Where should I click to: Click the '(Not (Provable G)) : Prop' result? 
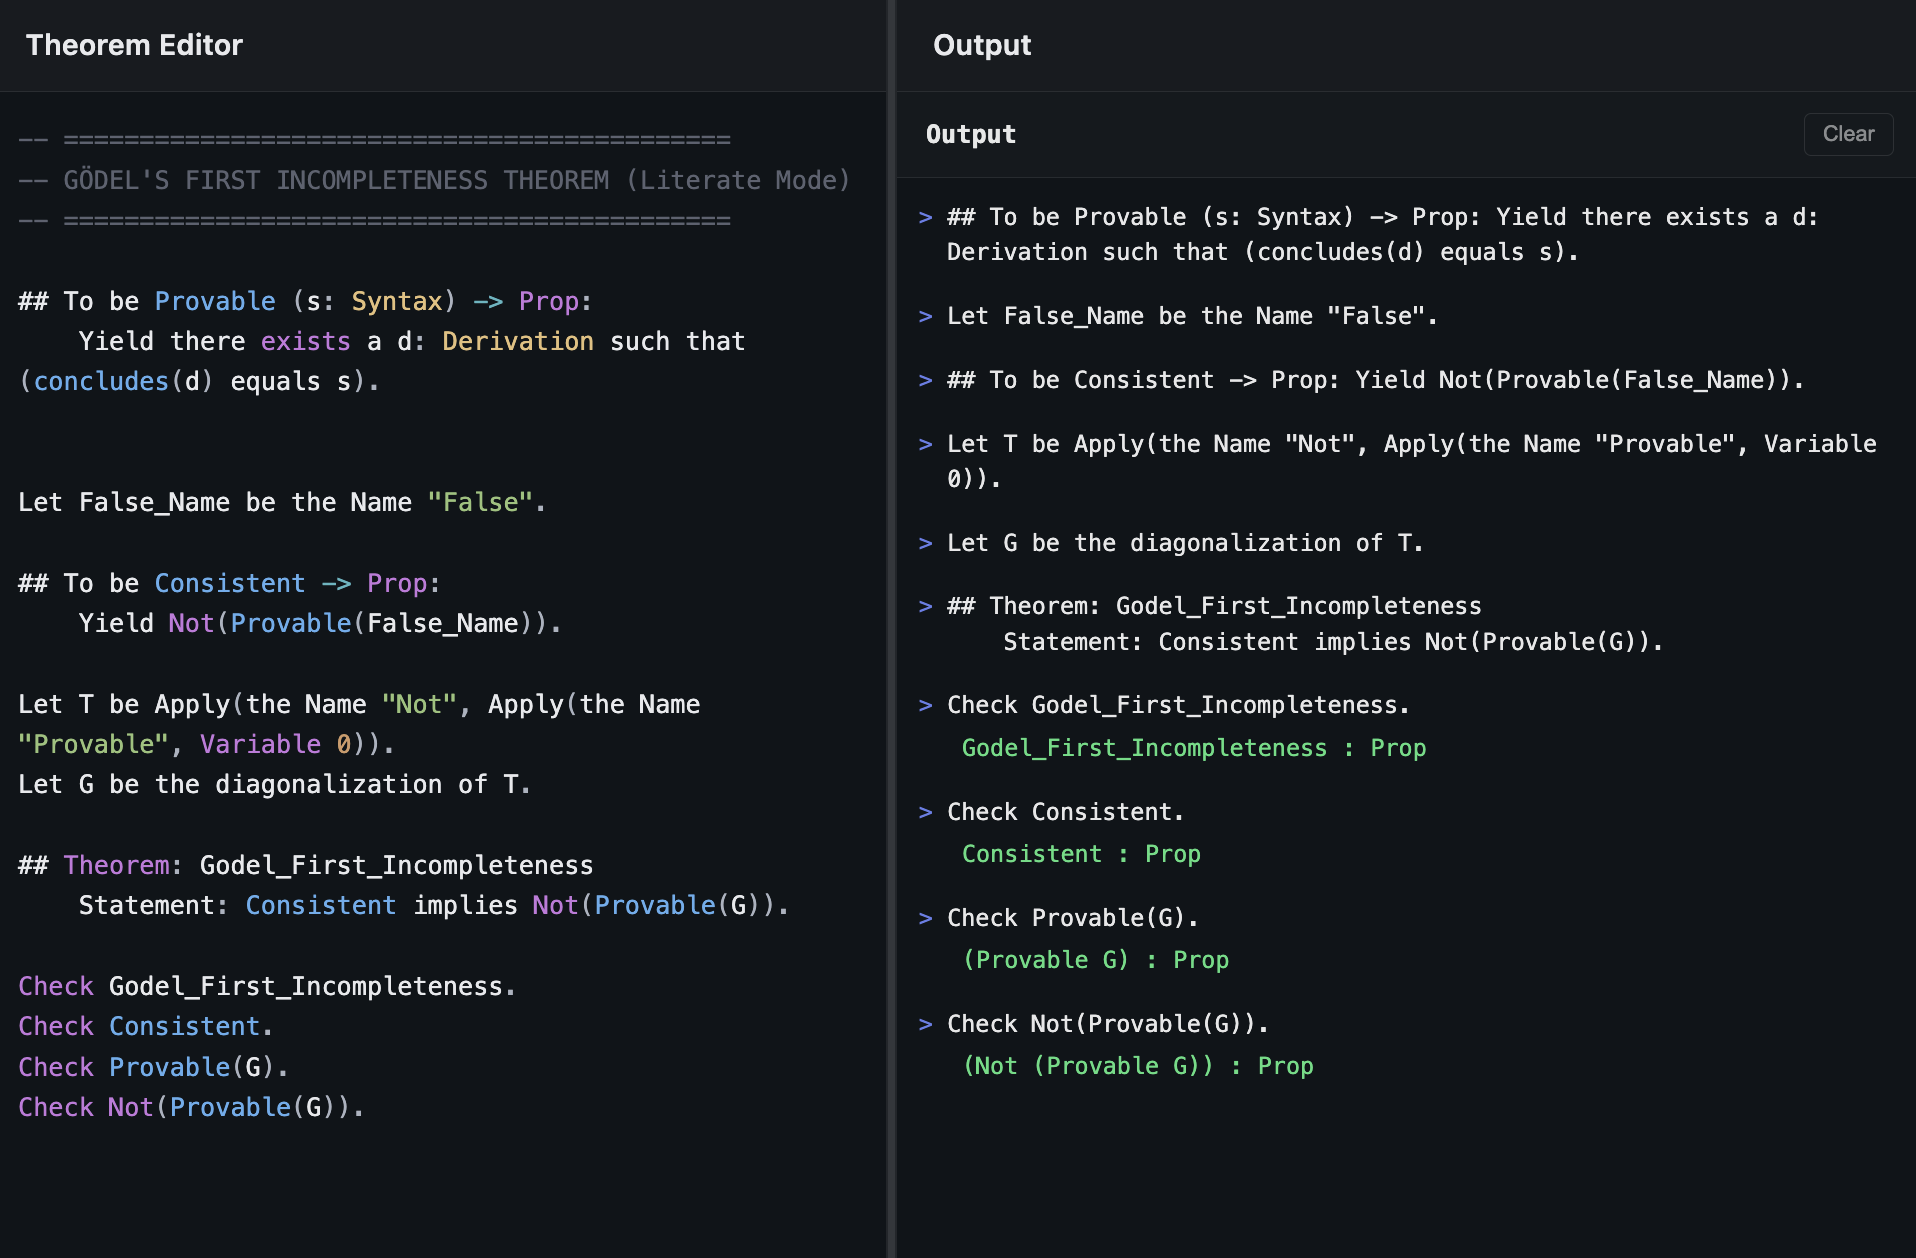coord(1137,1065)
